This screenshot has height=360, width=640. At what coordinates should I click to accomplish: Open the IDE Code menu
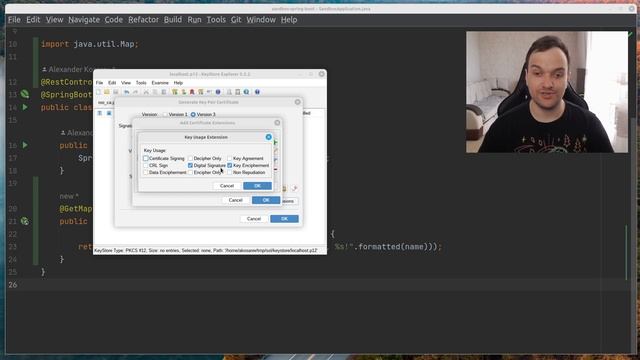click(x=113, y=20)
